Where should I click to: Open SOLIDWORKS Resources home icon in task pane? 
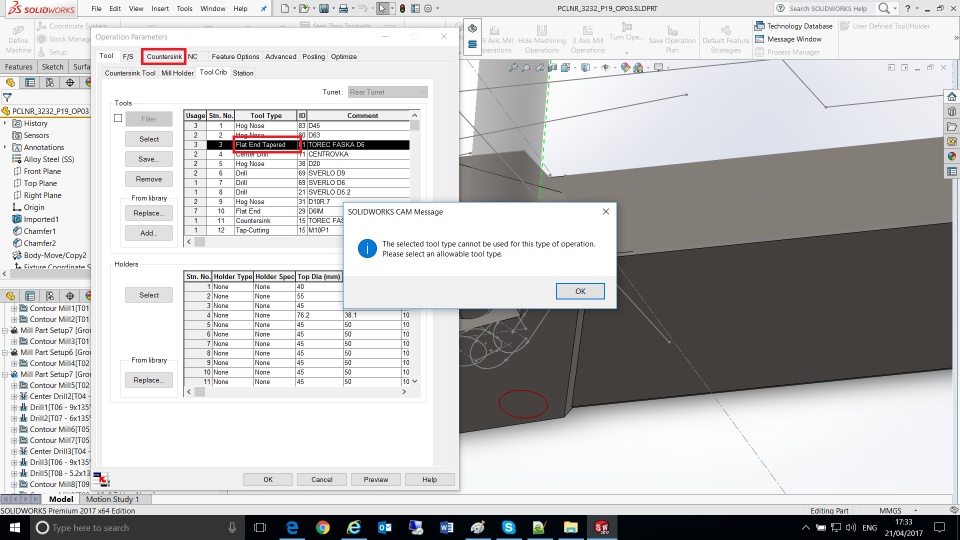point(951,97)
